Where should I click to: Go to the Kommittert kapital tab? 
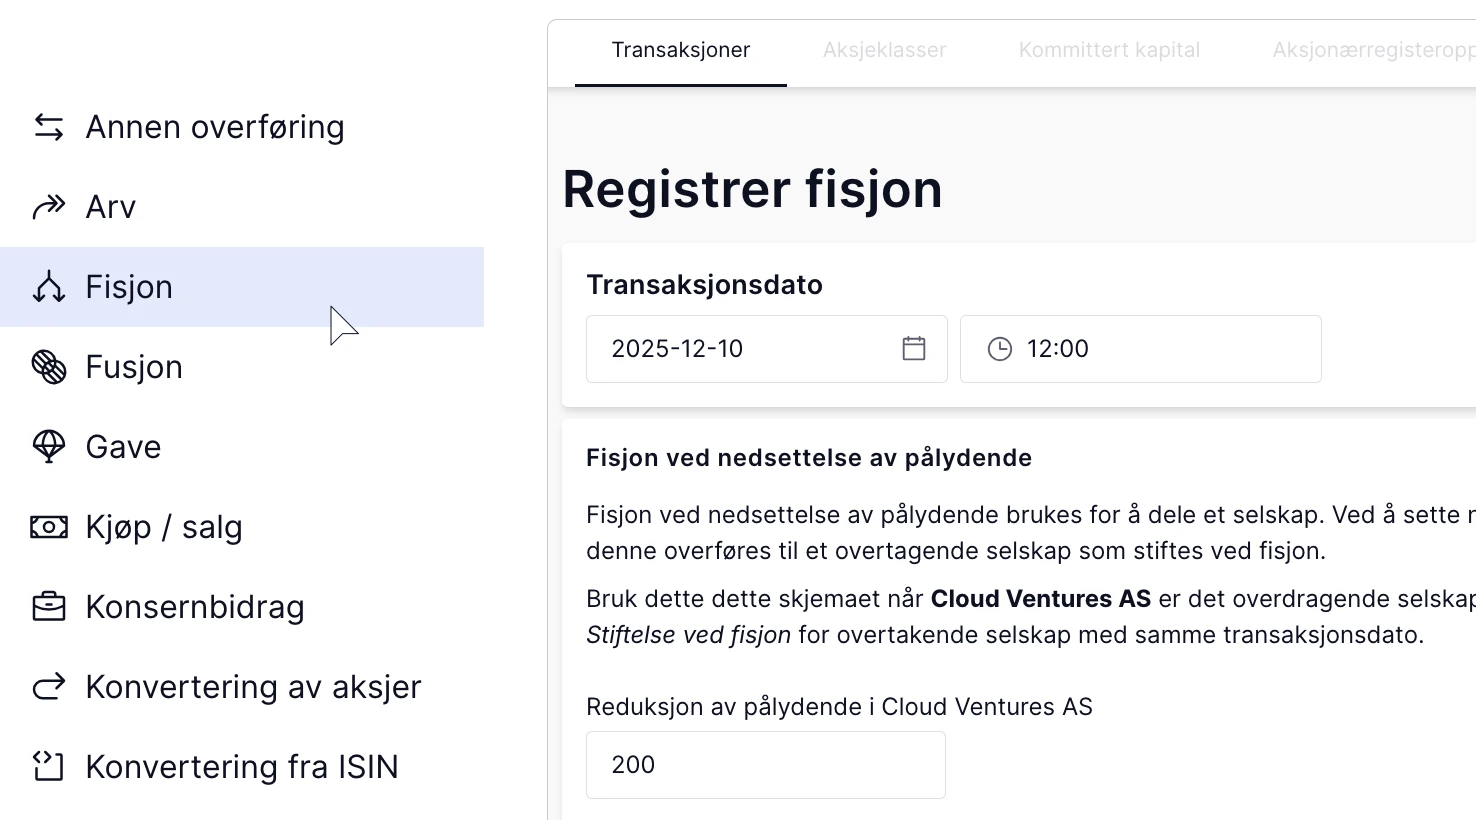(1109, 50)
